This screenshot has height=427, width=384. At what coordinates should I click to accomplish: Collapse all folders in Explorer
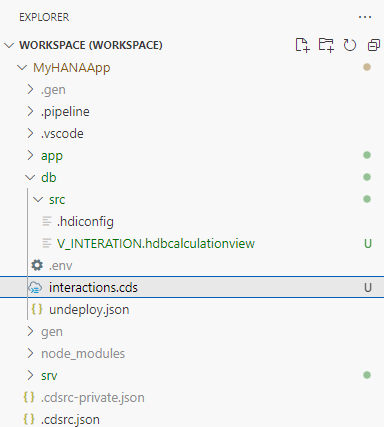pos(374,45)
